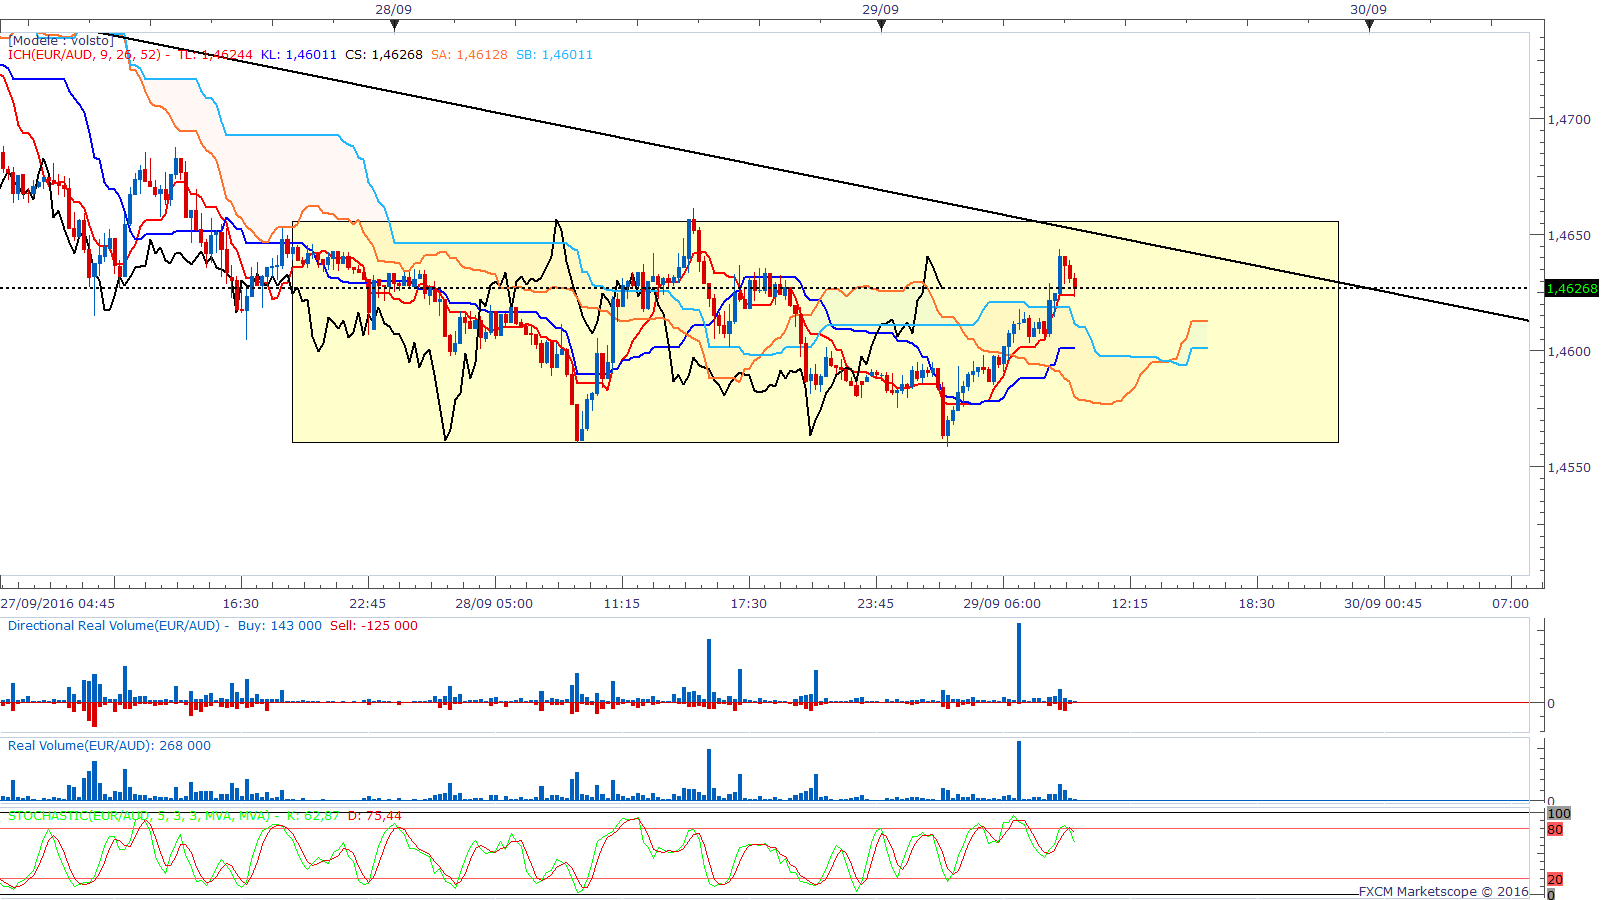The height and width of the screenshot is (900, 1602).
Task: Click the stochastic 20 oversold level tag
Action: (x=1555, y=879)
